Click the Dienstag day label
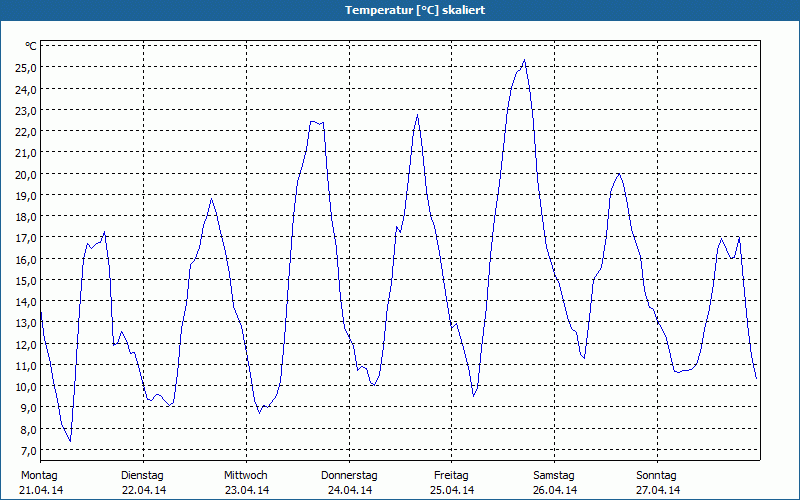 [142, 475]
